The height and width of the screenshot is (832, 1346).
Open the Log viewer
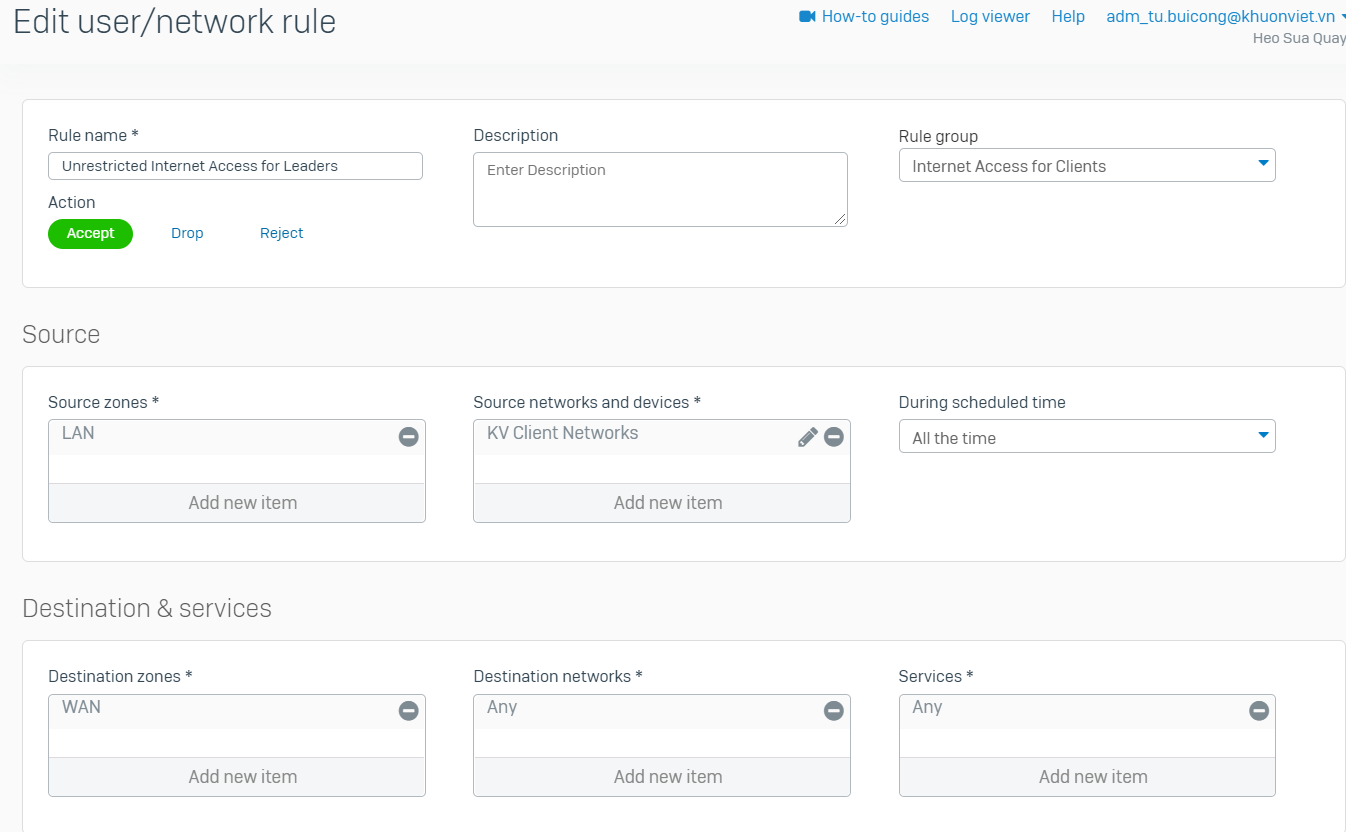[990, 16]
